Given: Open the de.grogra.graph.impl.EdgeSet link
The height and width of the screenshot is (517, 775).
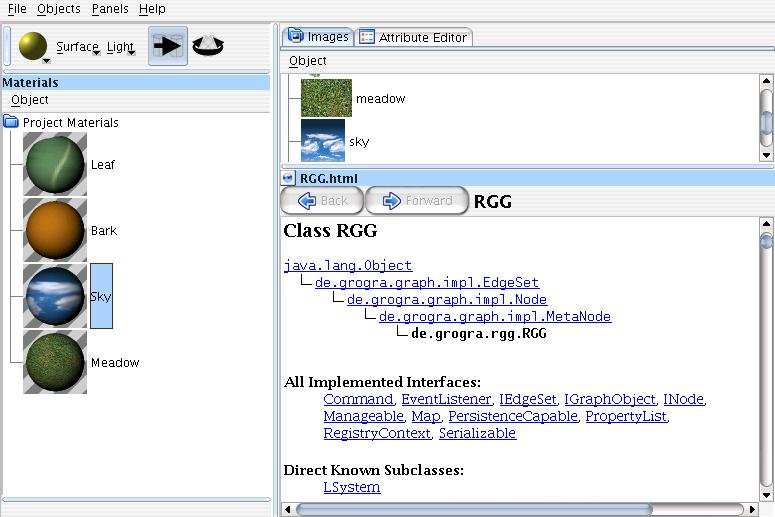Looking at the screenshot, I should [x=427, y=282].
